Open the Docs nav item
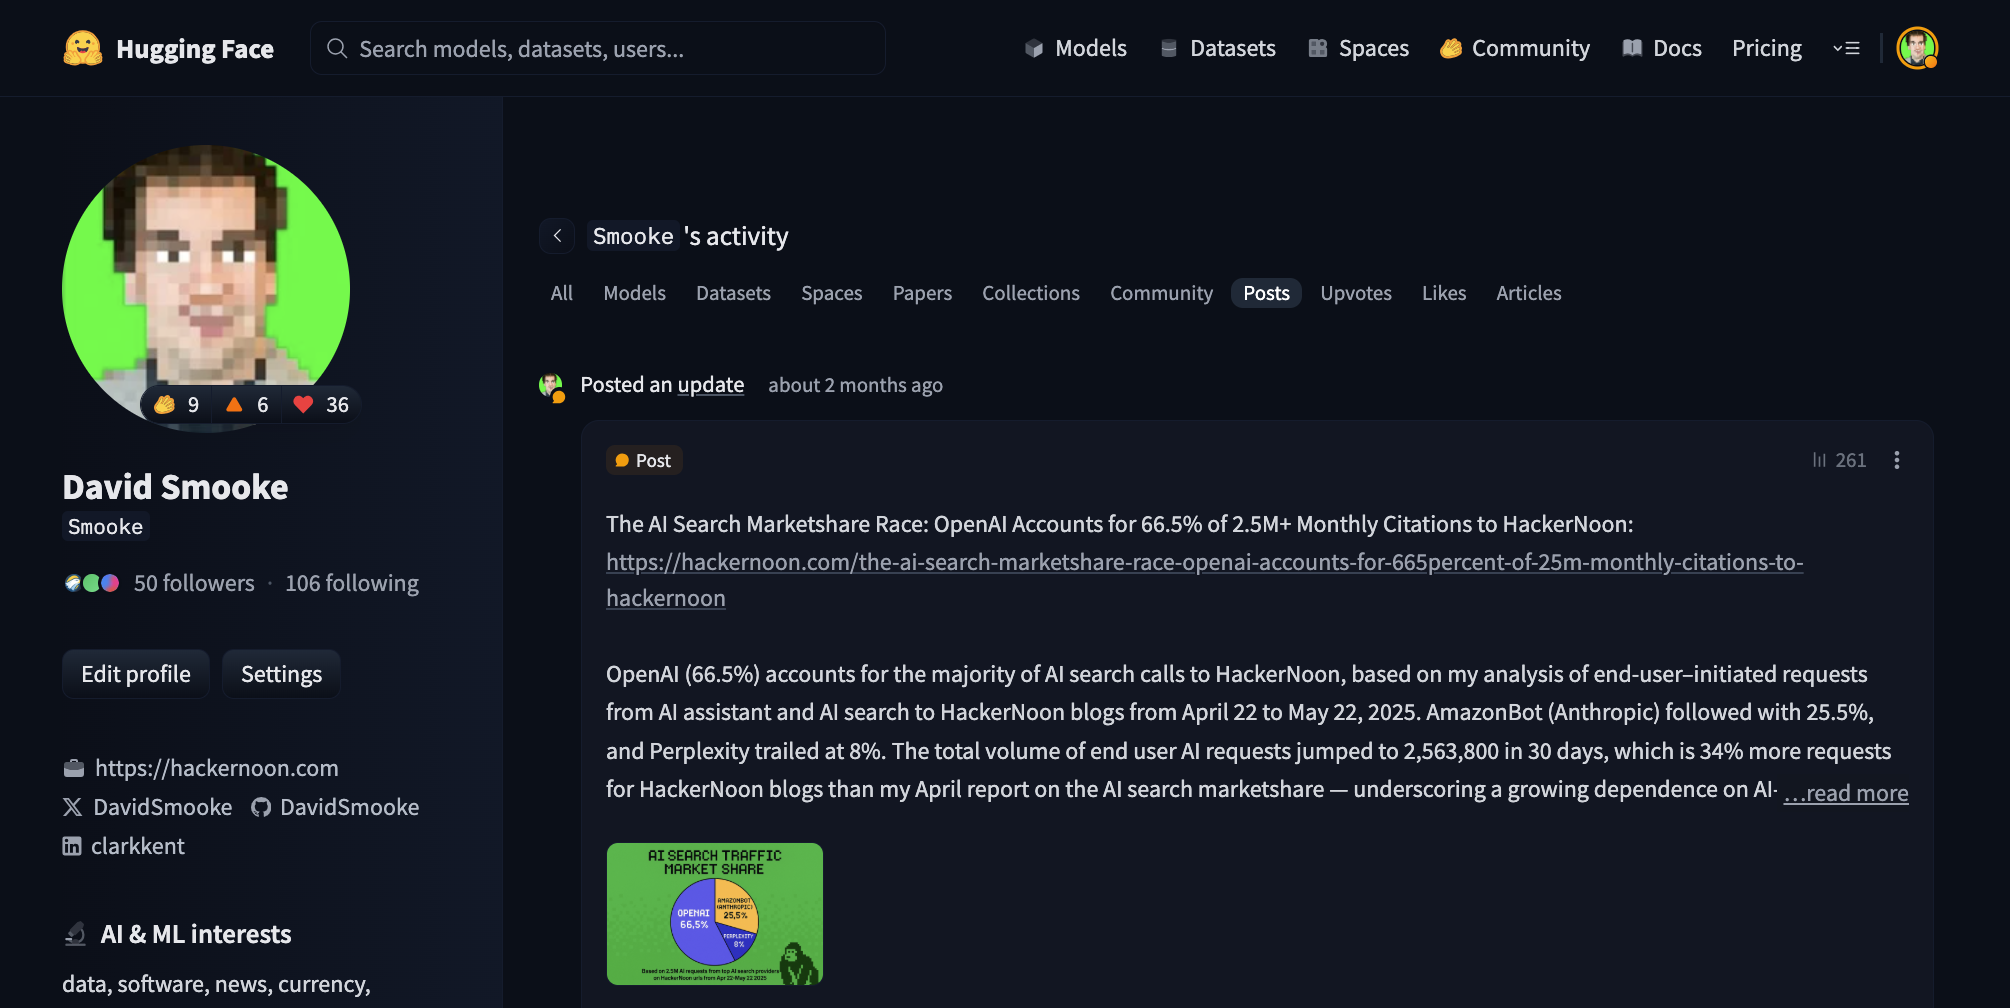Viewport: 2010px width, 1008px height. tap(1662, 48)
